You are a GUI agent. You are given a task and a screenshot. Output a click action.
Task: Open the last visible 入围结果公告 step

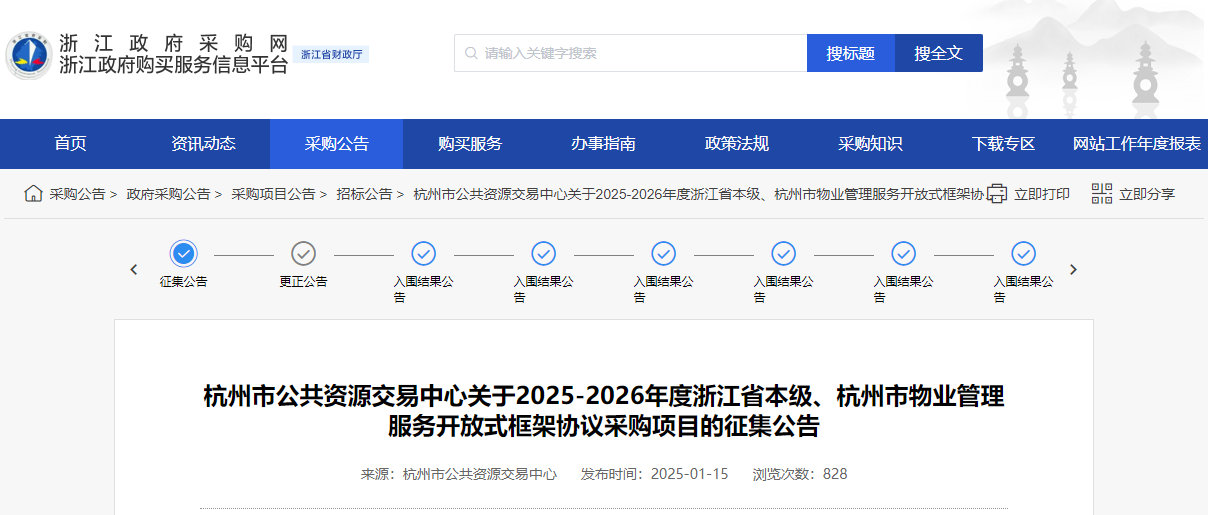1023,253
